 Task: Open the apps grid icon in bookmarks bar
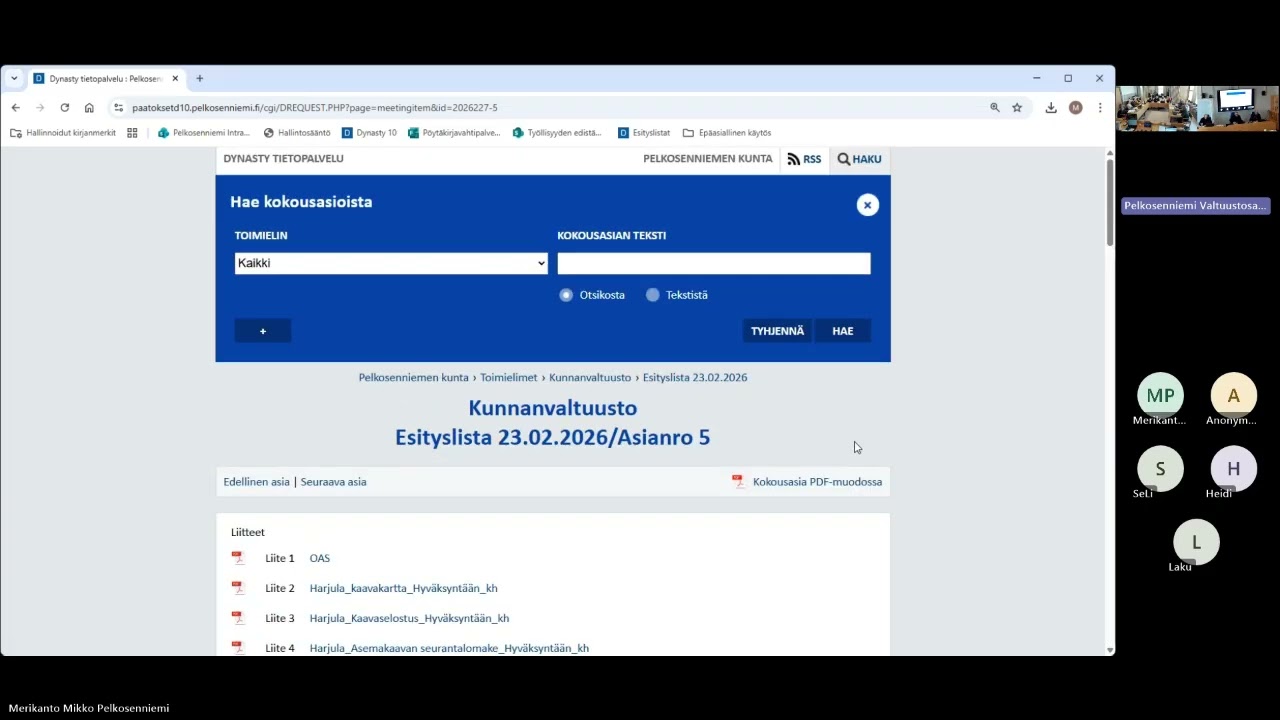point(132,133)
